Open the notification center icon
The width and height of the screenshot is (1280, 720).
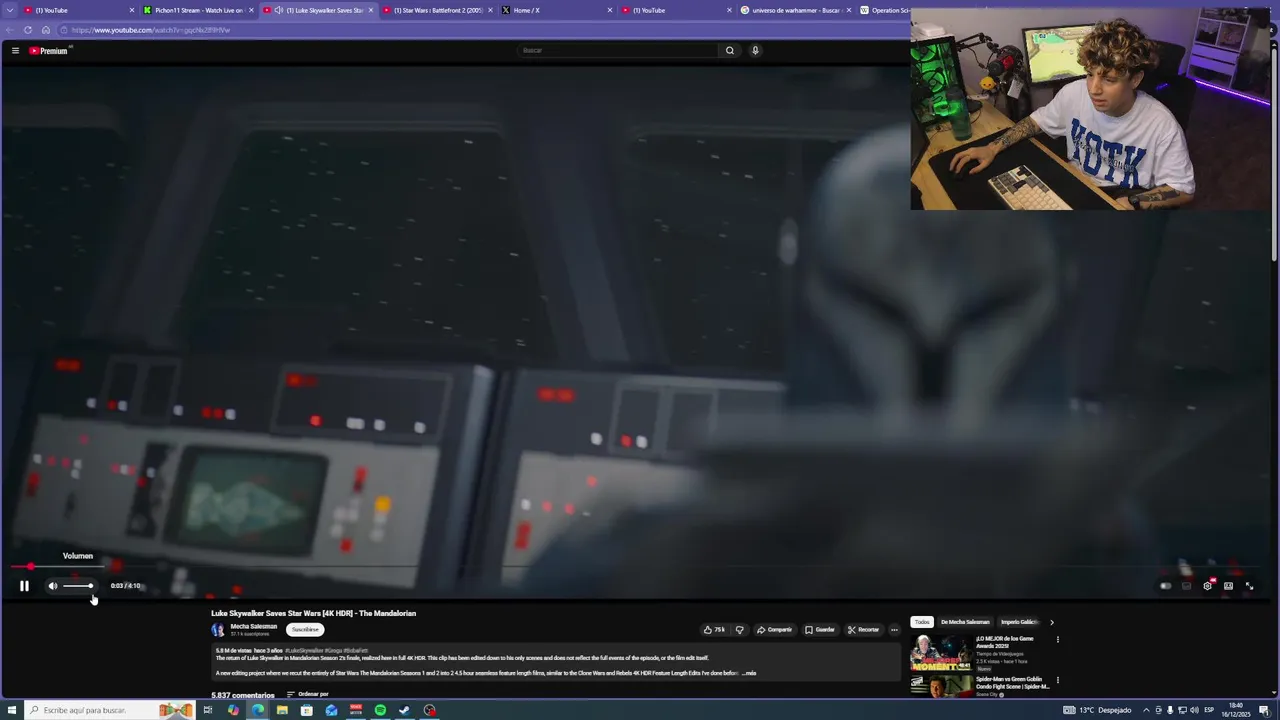coord(1264,710)
